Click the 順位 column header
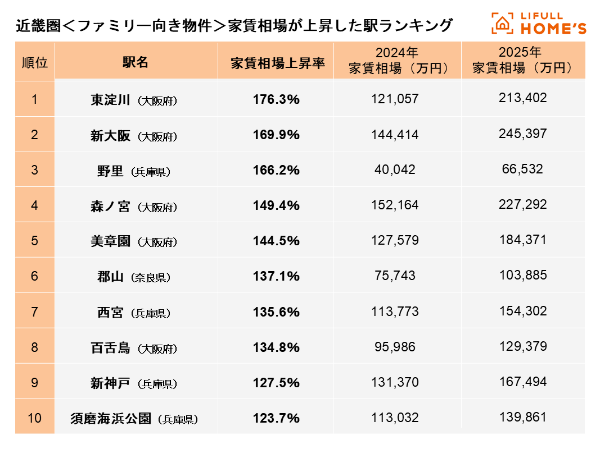600x449 pixels. coord(34,62)
